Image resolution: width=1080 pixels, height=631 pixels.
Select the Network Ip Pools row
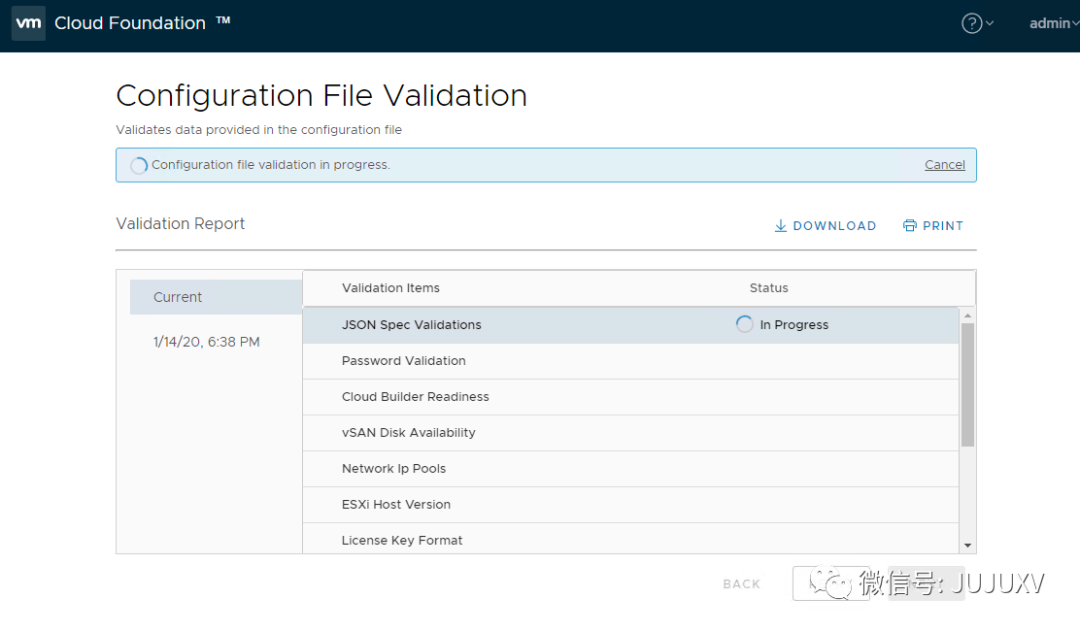[394, 469]
